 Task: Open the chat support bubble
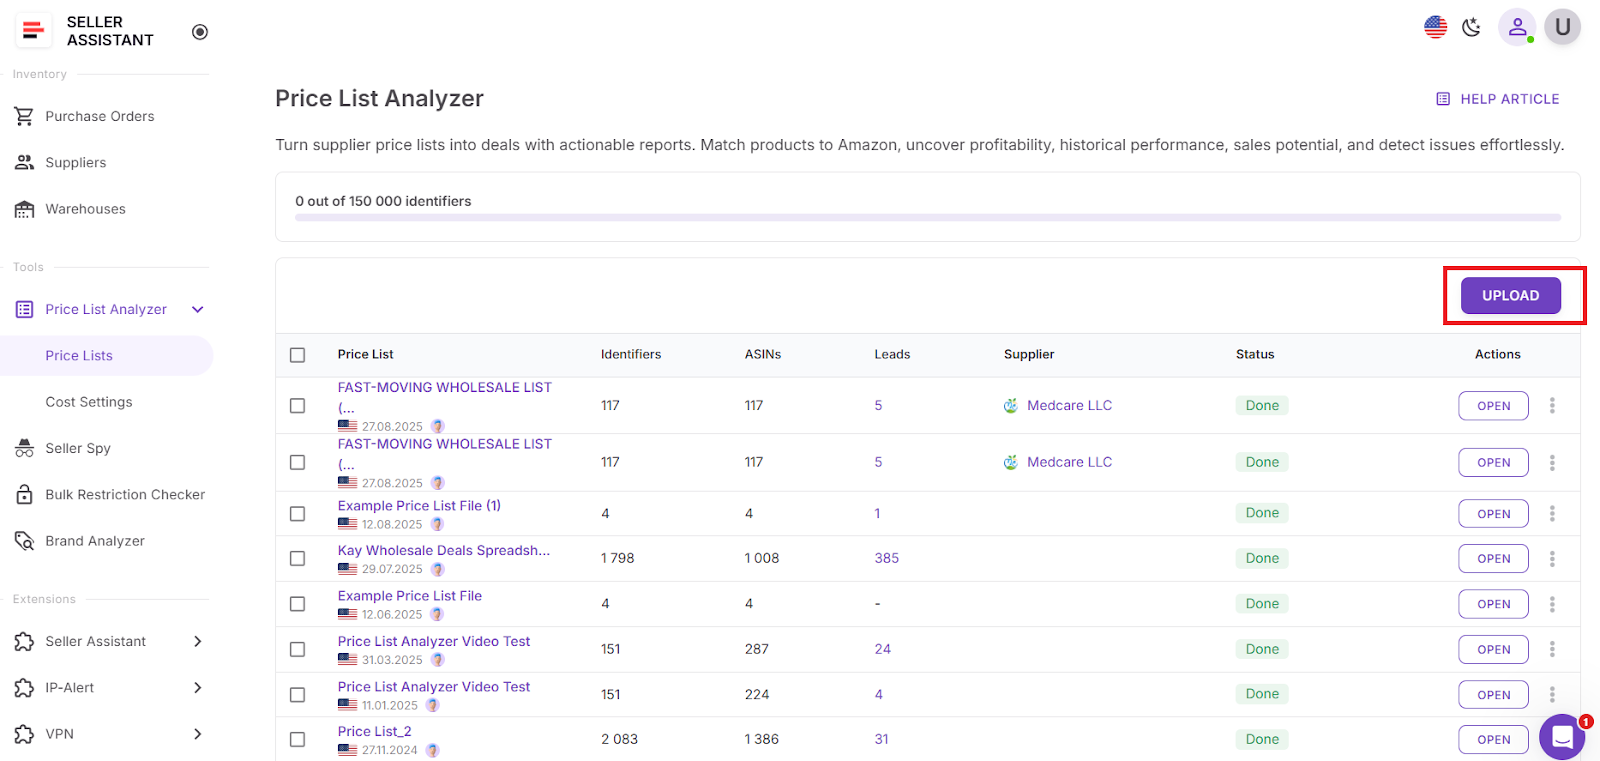click(1562, 738)
